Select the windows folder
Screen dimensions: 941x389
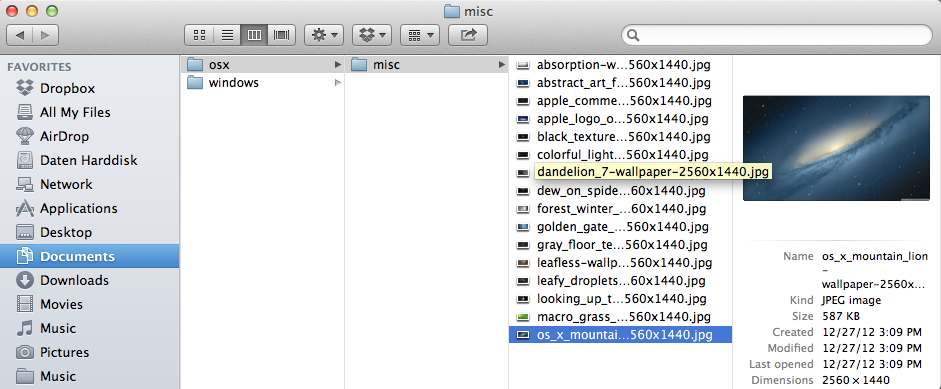point(262,82)
